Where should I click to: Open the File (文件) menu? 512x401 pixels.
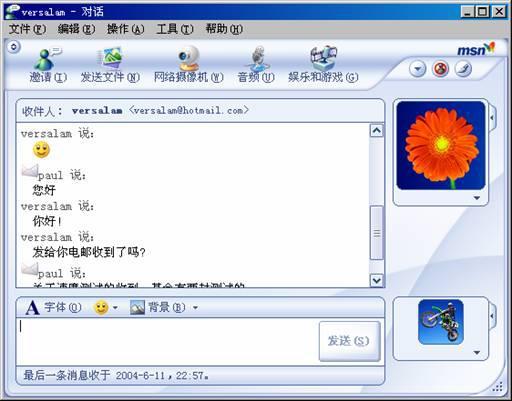[27, 29]
